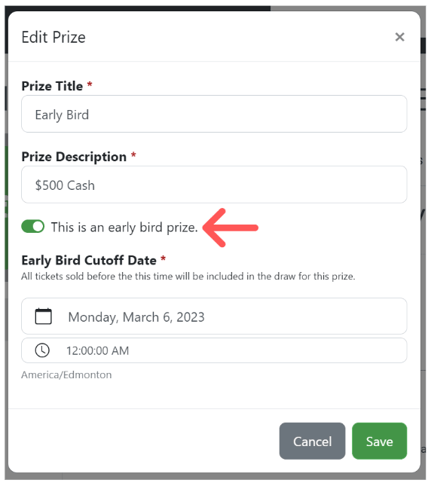
Task: Click the Prize Description label
Action: 74,157
